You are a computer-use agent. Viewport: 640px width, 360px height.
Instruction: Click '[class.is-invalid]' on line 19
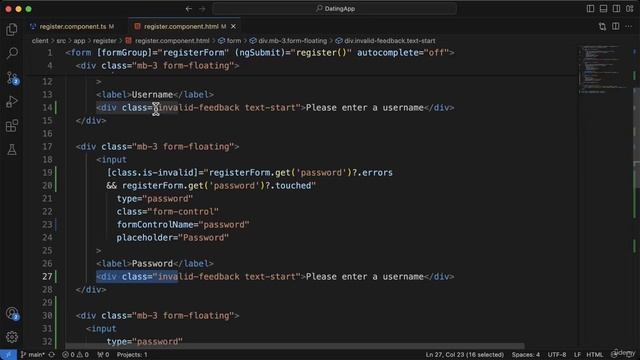coord(152,173)
